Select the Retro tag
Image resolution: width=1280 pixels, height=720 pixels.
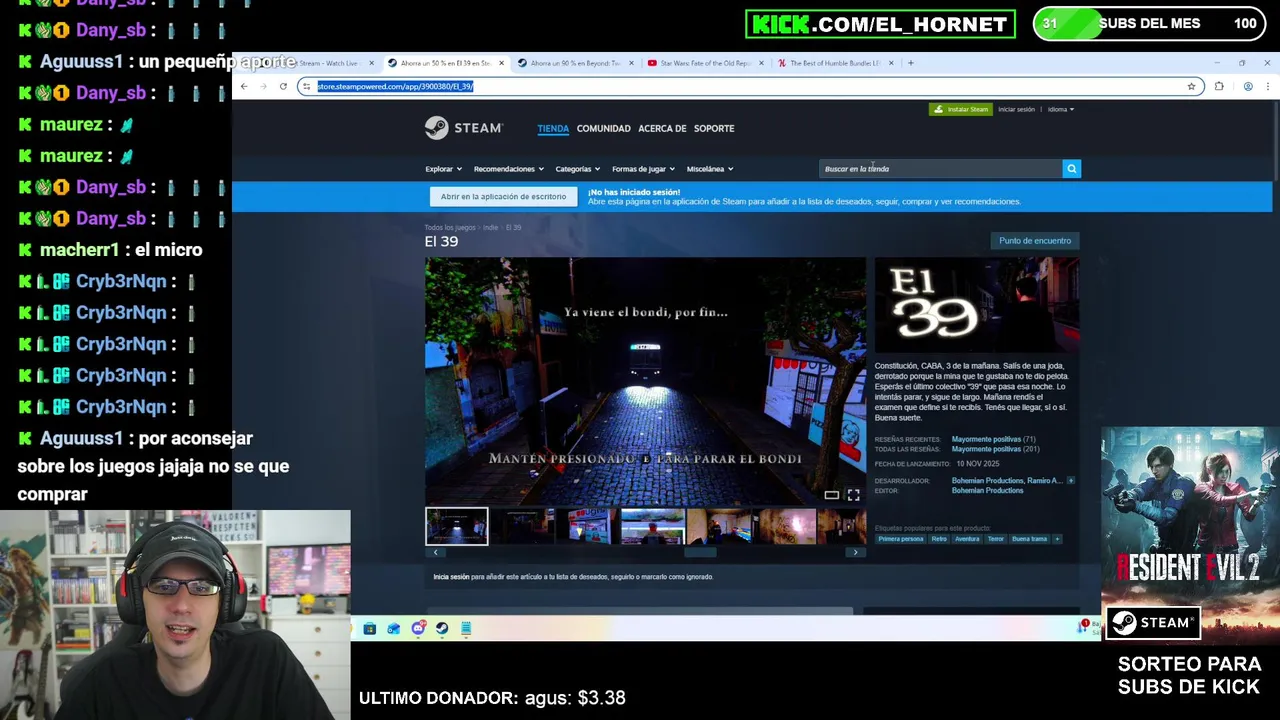(939, 539)
